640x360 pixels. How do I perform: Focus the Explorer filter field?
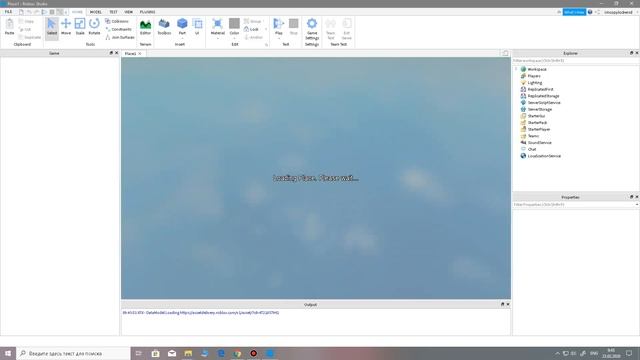(x=576, y=60)
